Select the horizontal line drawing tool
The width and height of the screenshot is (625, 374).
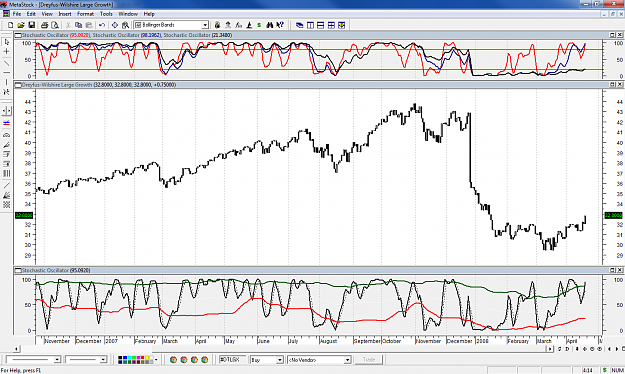click(x=6, y=72)
